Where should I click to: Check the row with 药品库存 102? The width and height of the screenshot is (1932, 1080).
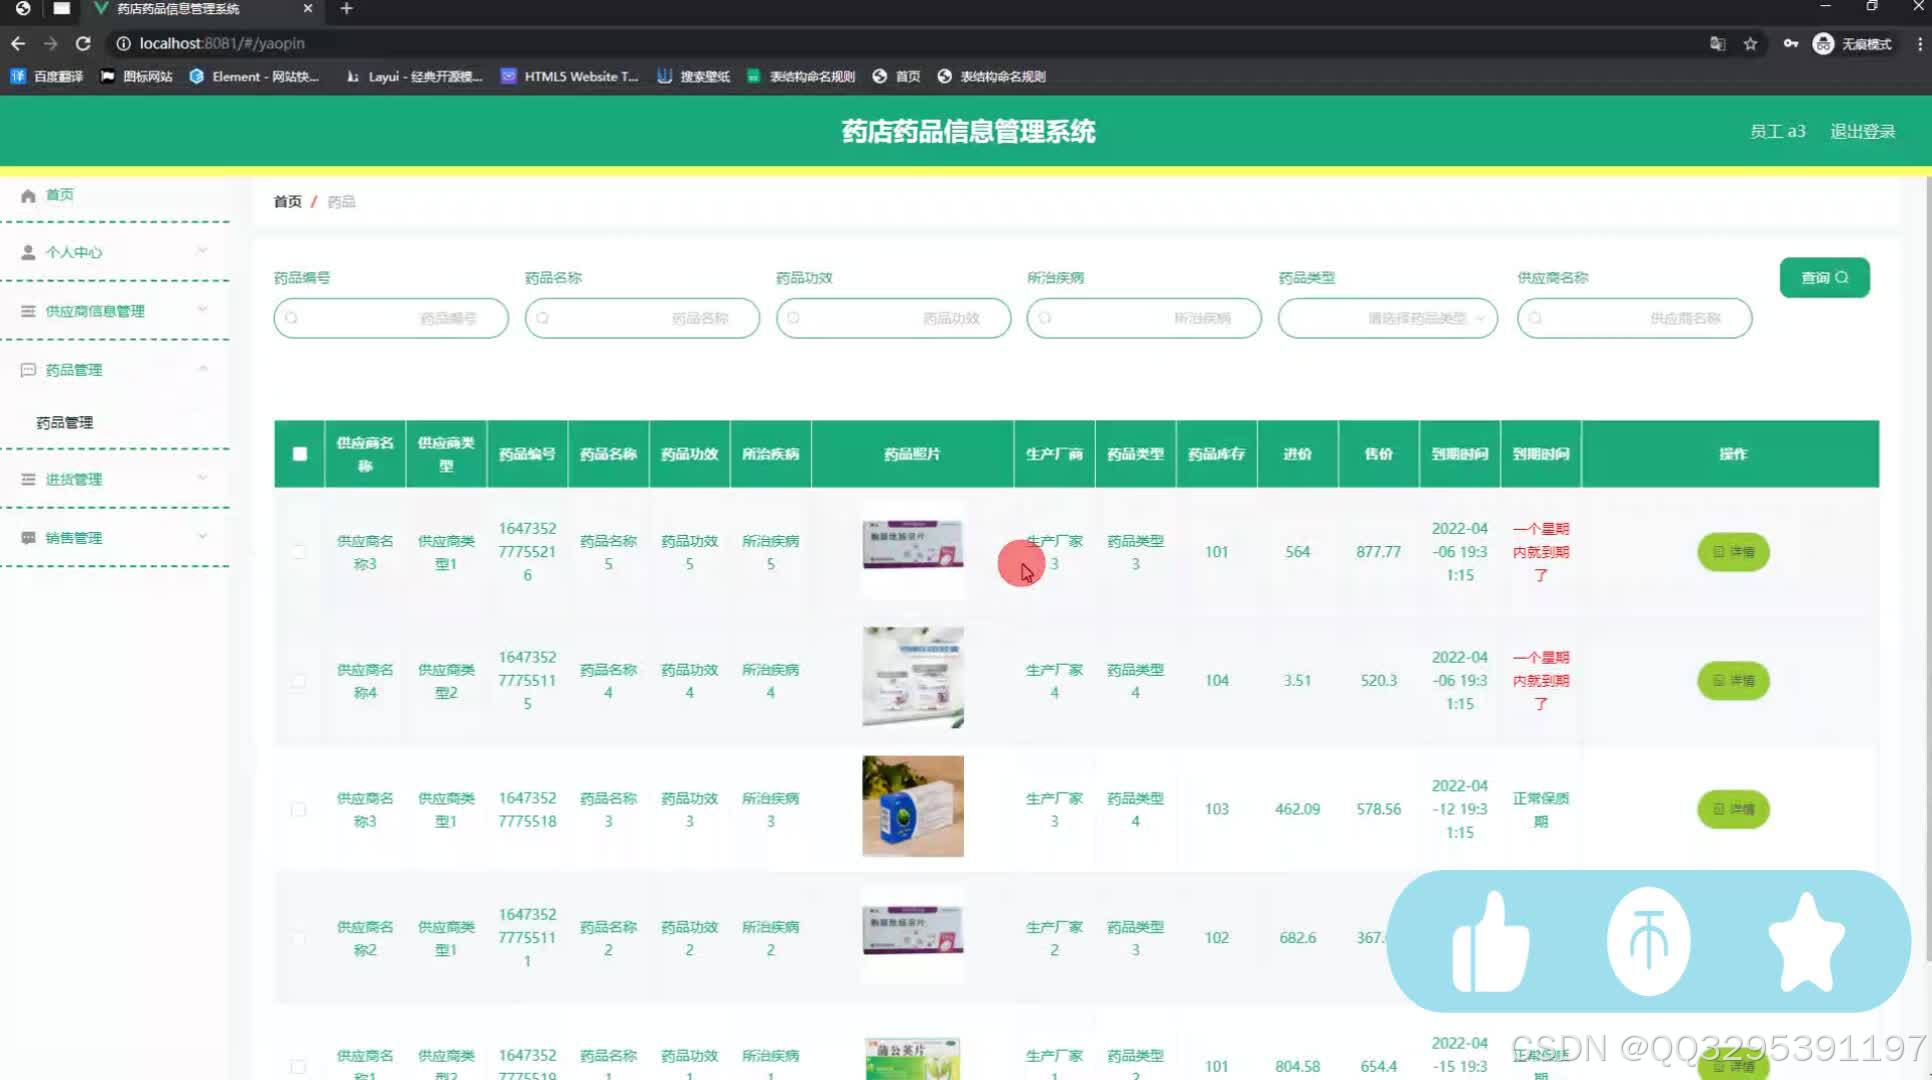(x=298, y=938)
